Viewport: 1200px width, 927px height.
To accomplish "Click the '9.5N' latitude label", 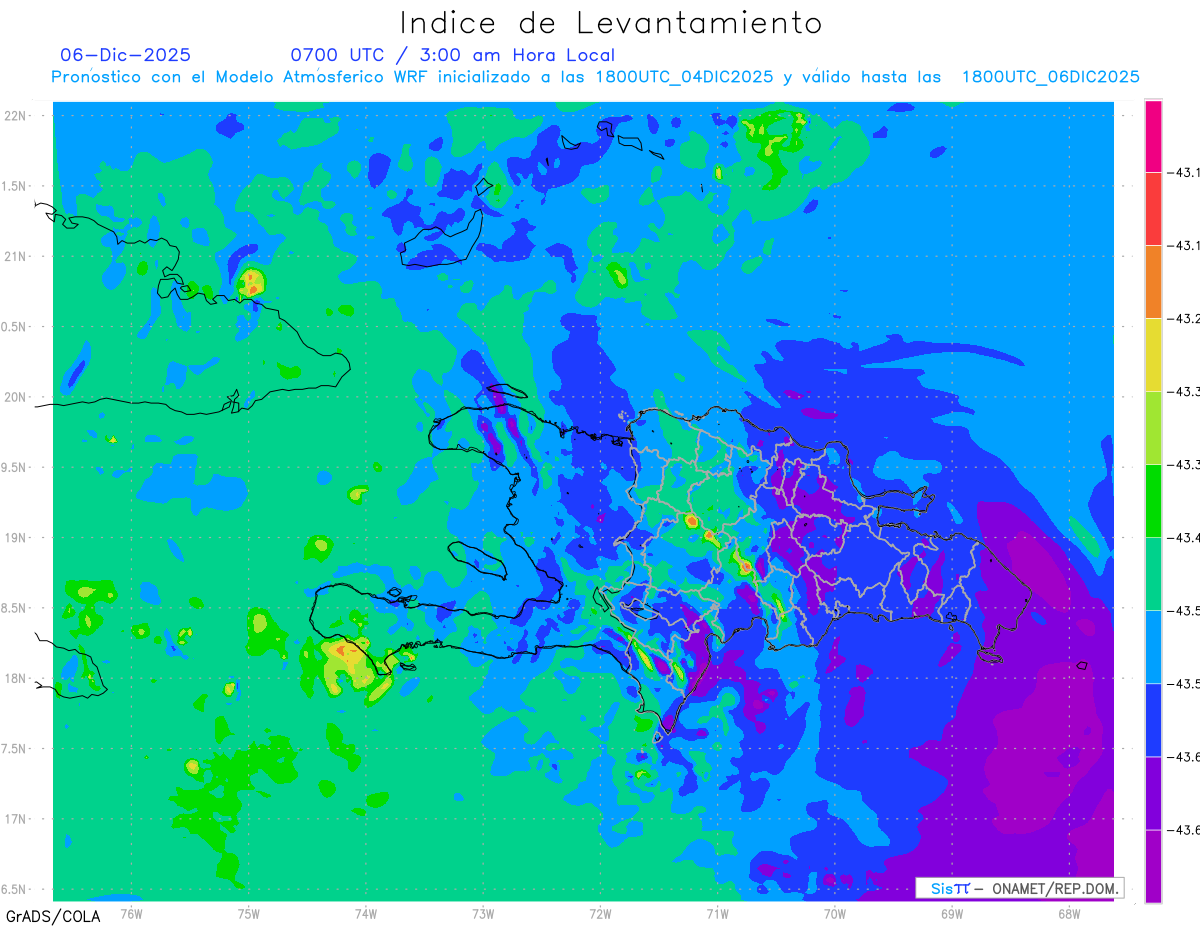I will 15,467.
